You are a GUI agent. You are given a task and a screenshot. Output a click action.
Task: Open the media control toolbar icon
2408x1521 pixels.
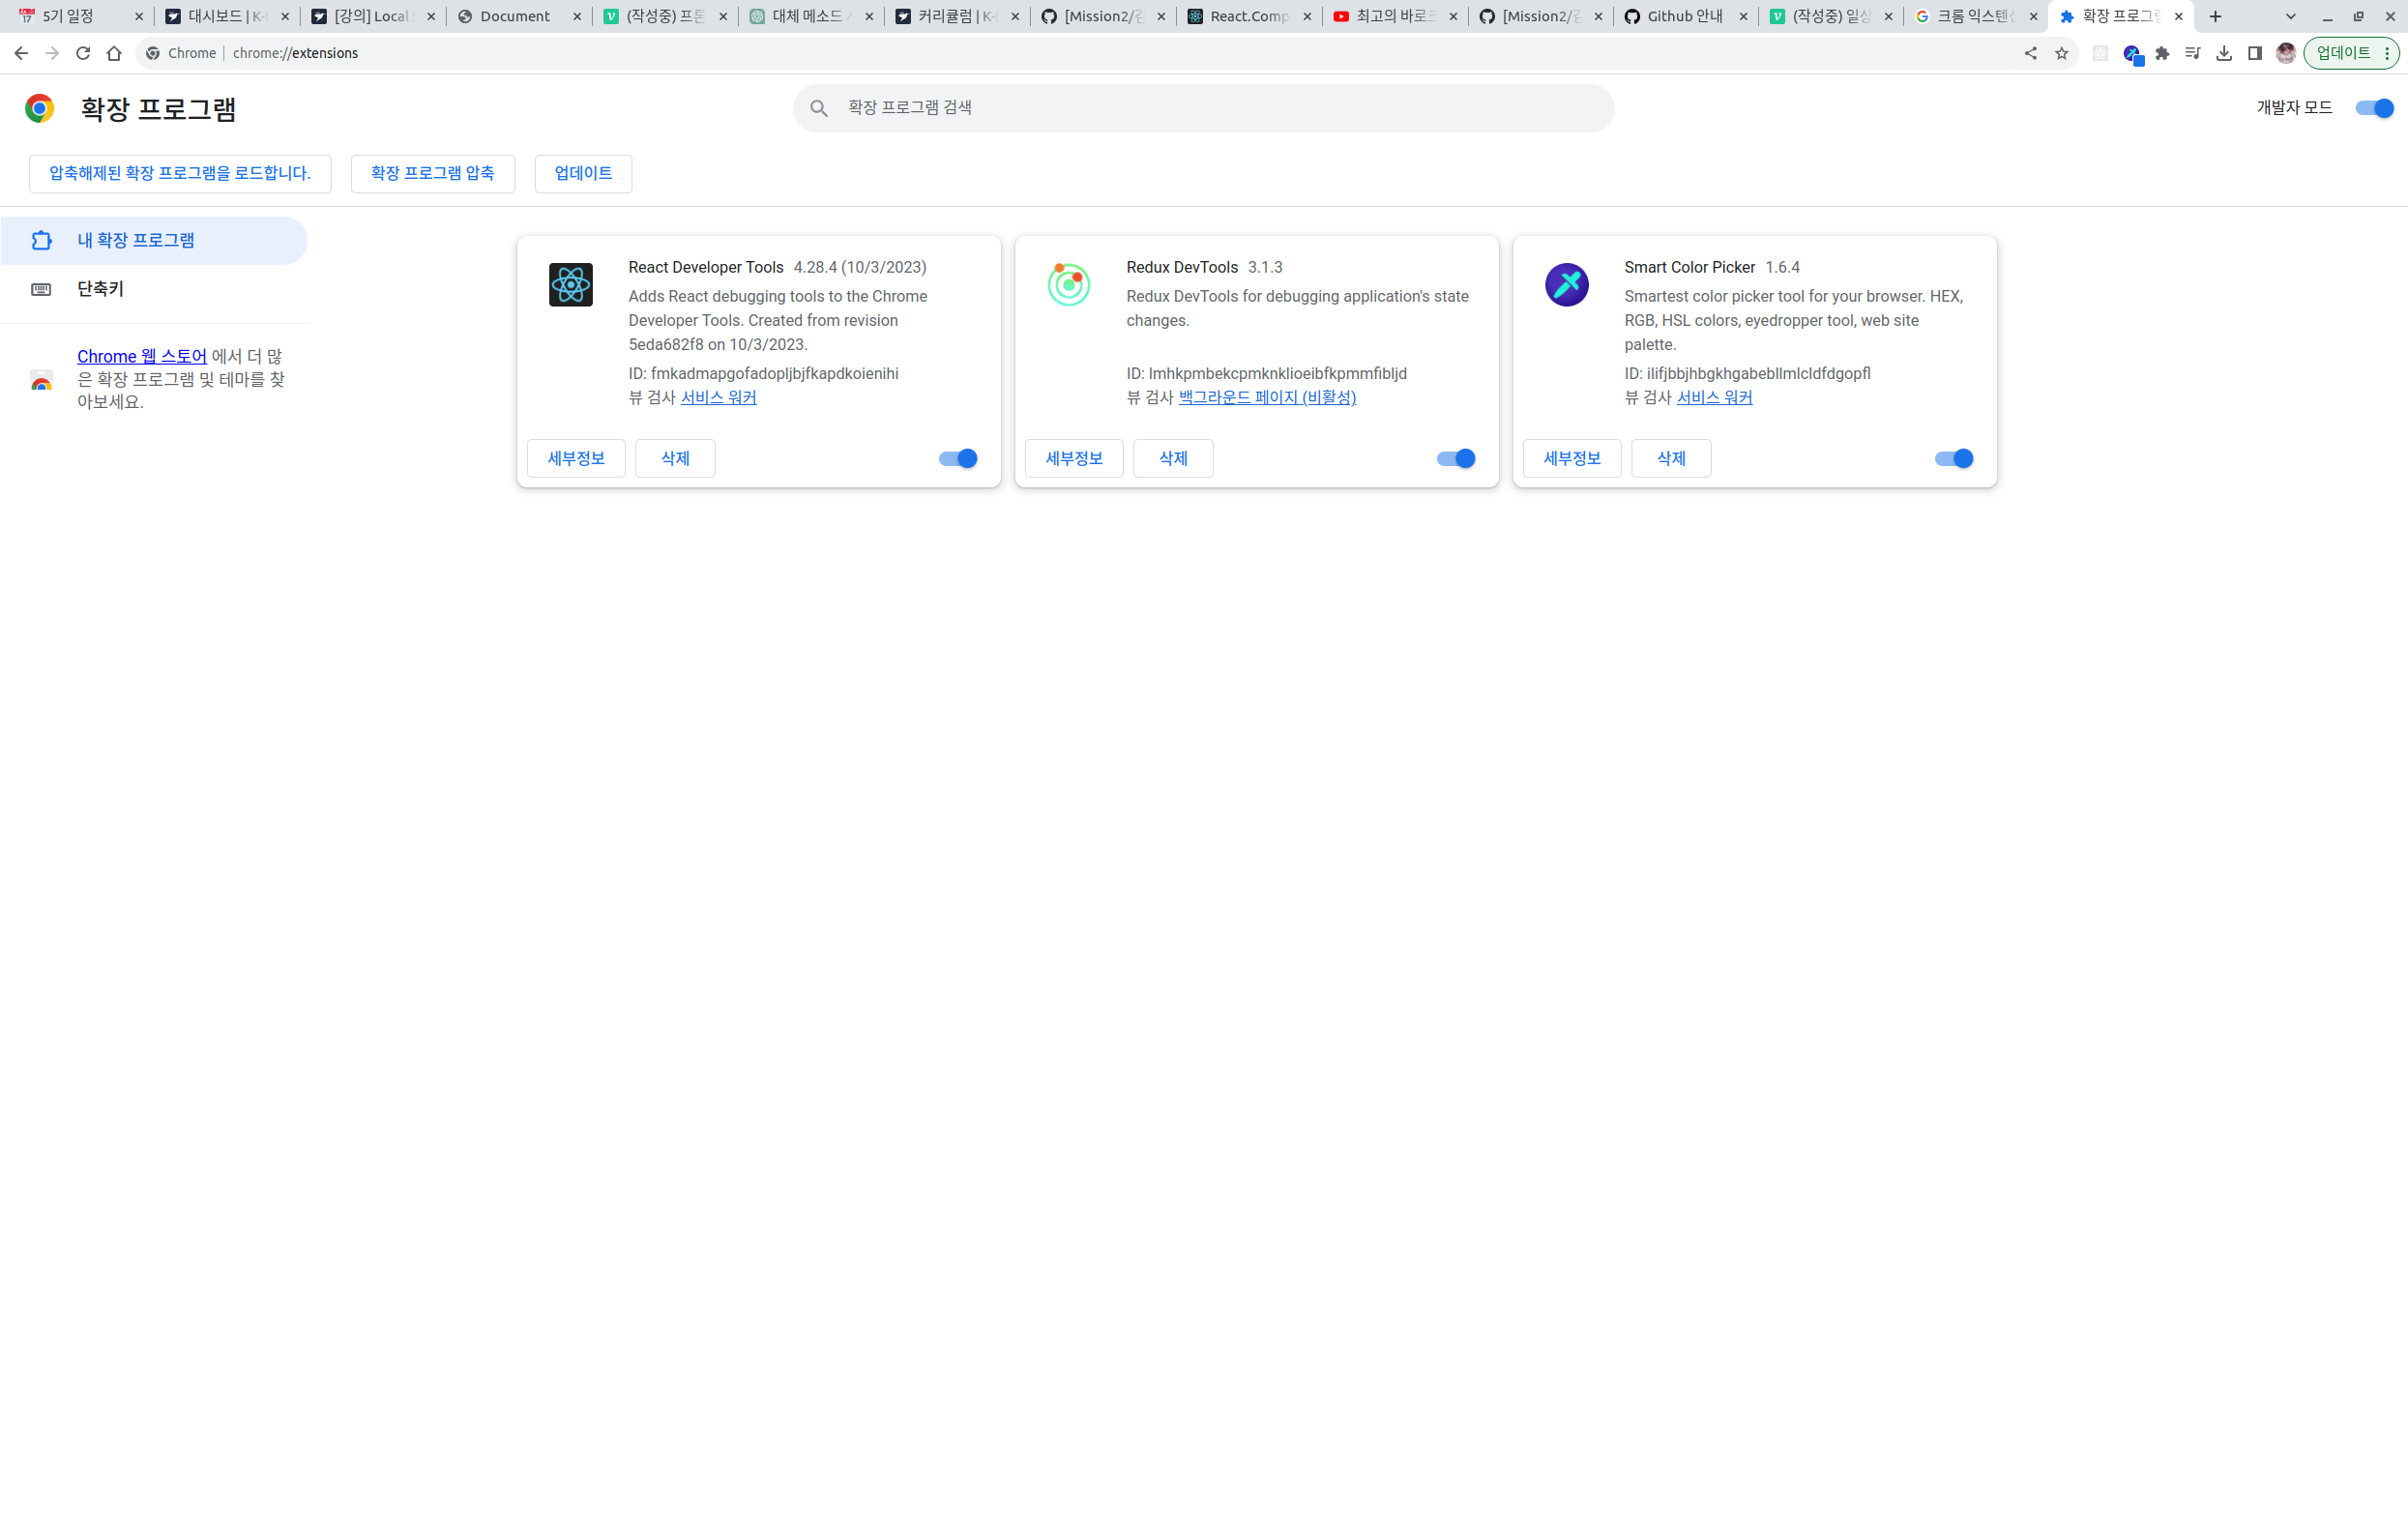click(2193, 53)
